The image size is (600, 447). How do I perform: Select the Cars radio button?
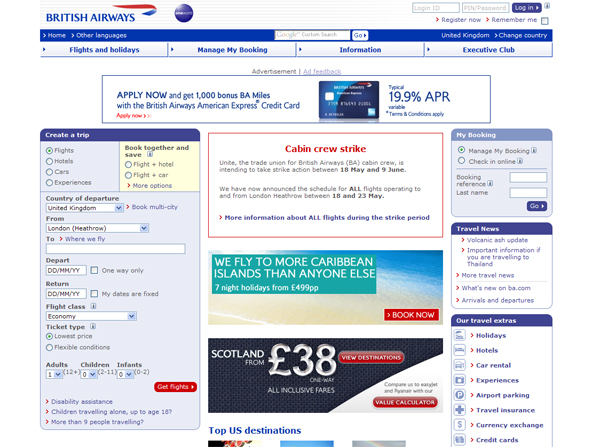[x=49, y=172]
